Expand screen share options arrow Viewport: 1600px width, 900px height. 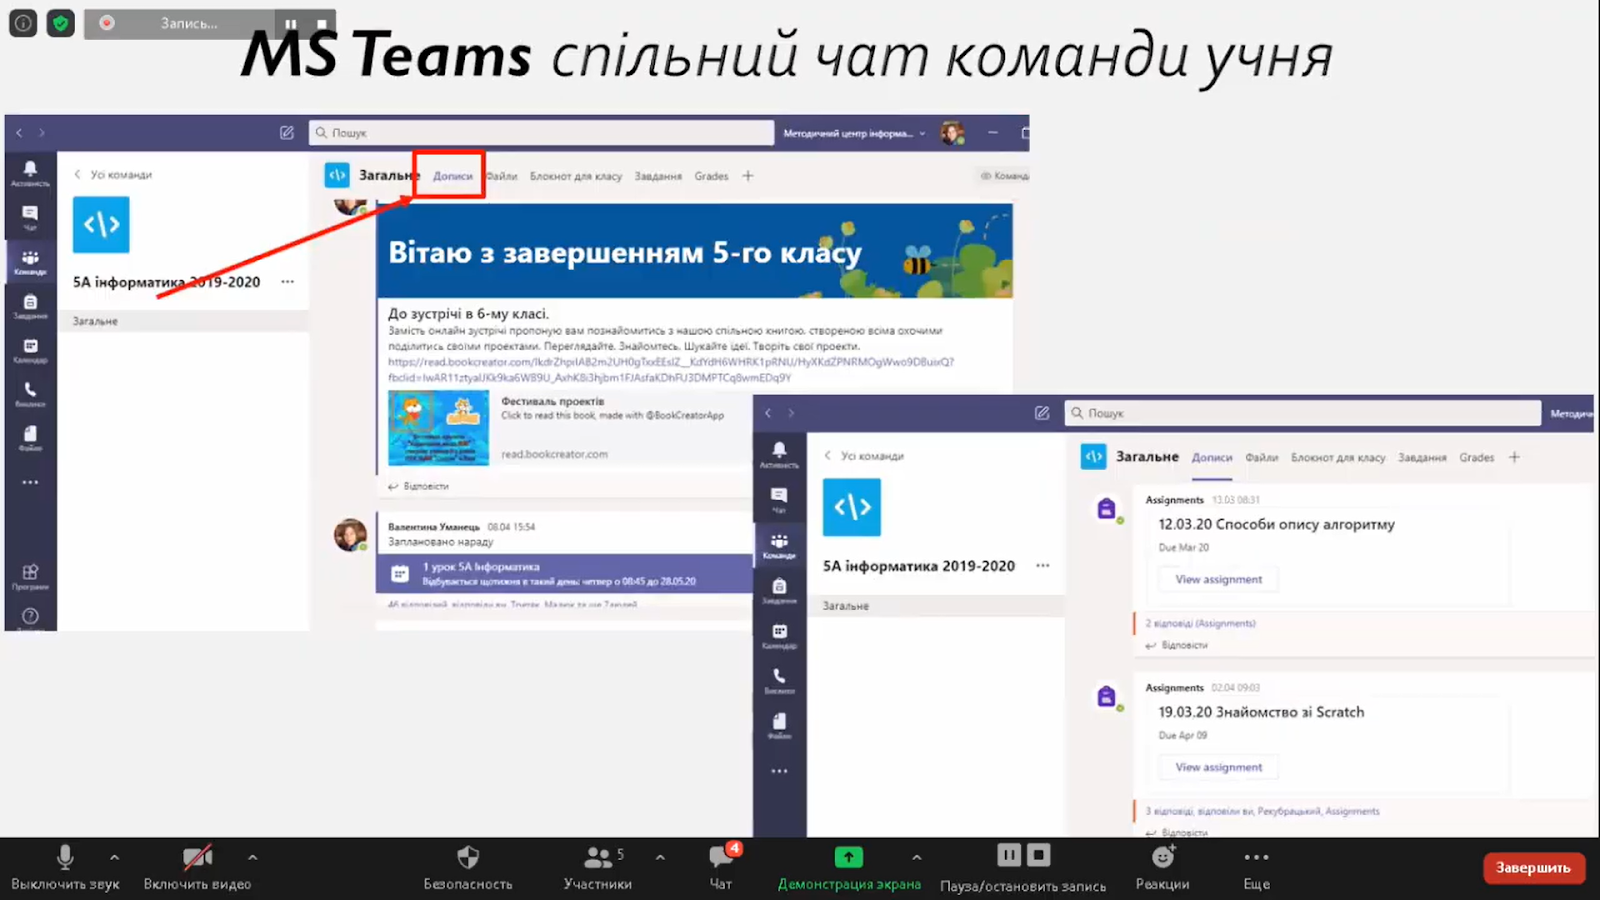tap(916, 857)
